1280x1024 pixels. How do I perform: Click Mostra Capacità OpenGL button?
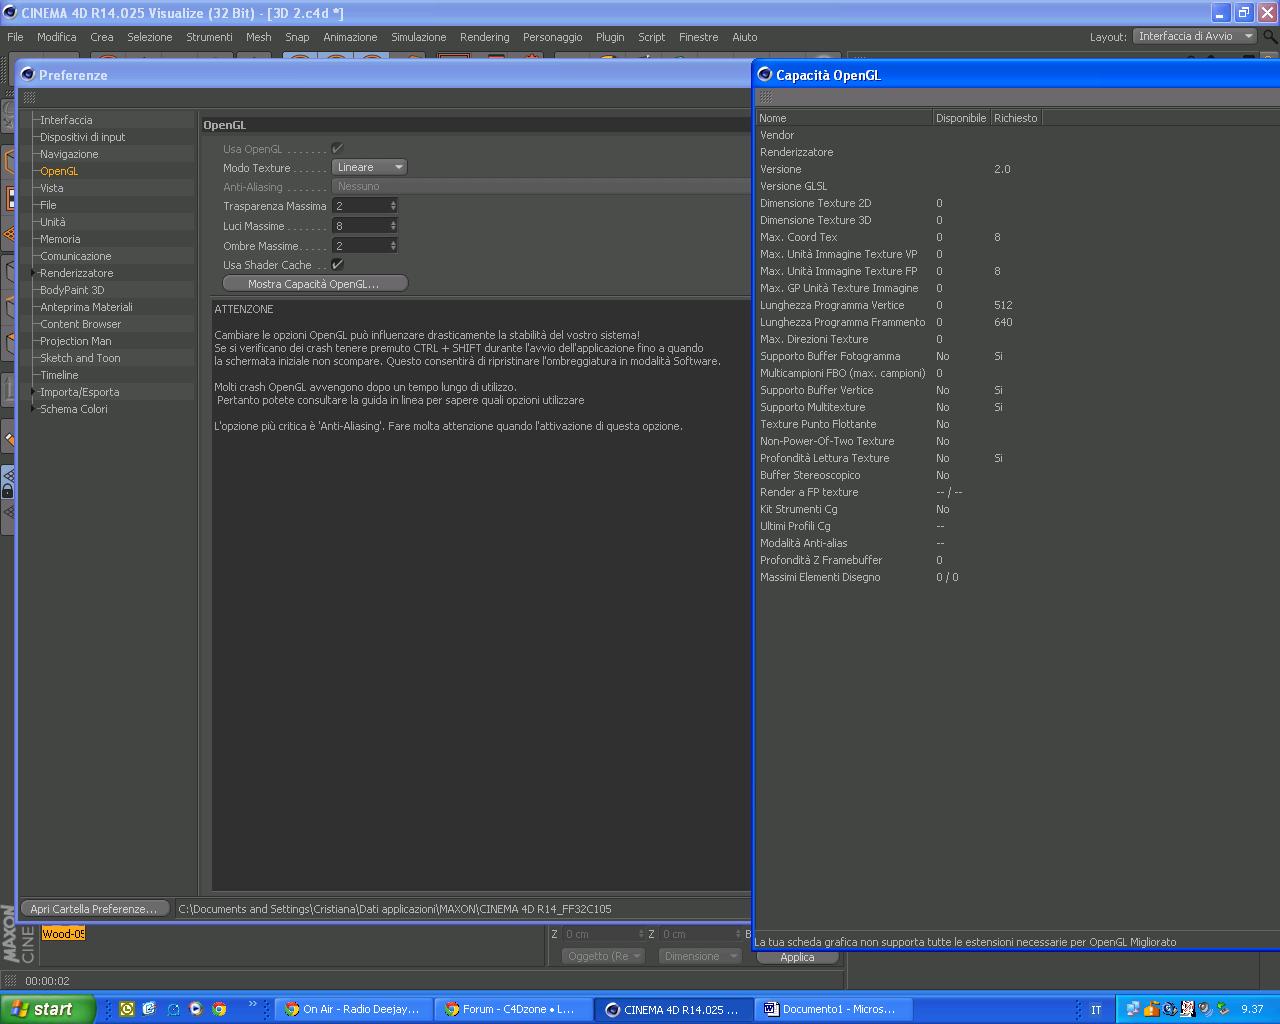(x=314, y=284)
